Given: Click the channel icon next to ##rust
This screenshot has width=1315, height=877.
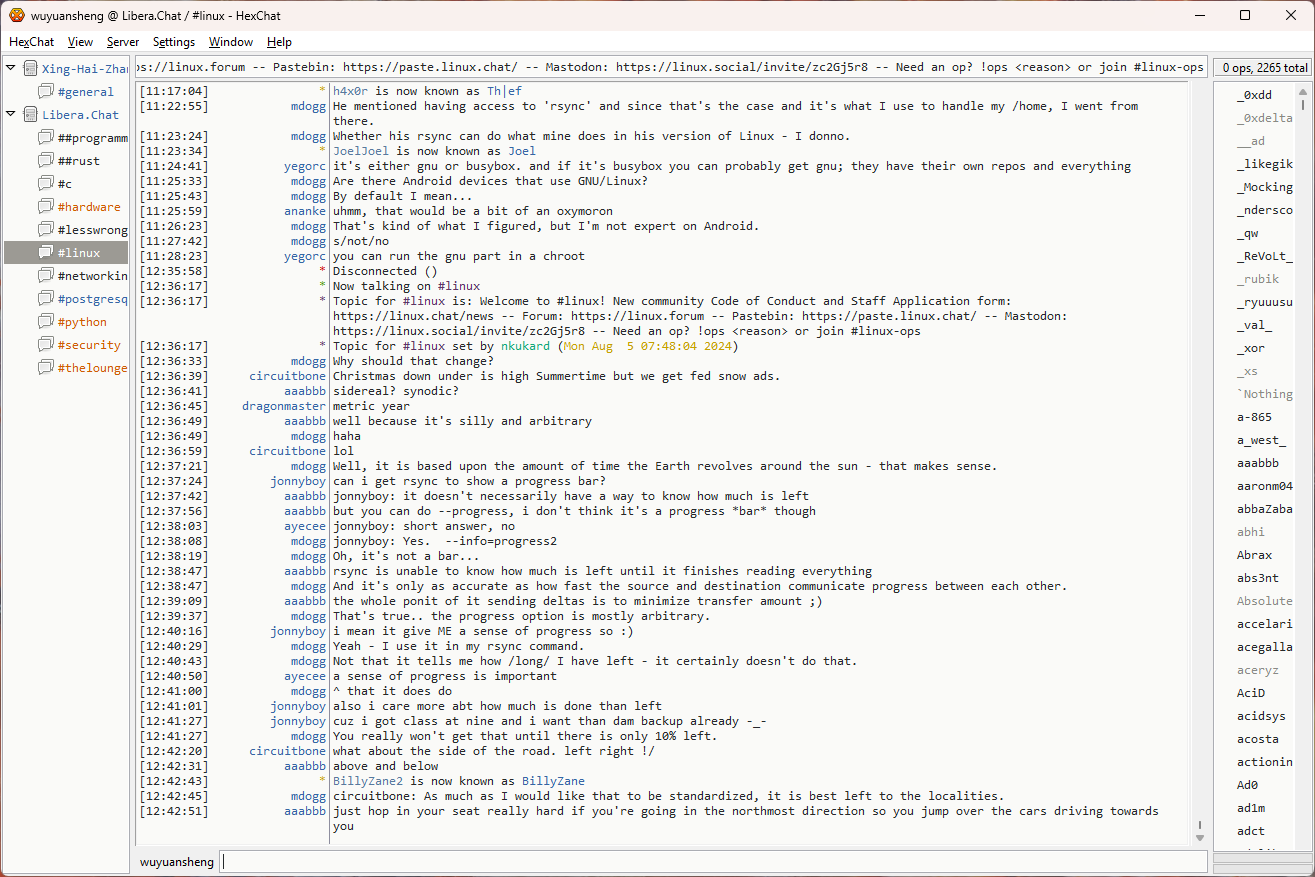Looking at the screenshot, I should (x=45, y=161).
